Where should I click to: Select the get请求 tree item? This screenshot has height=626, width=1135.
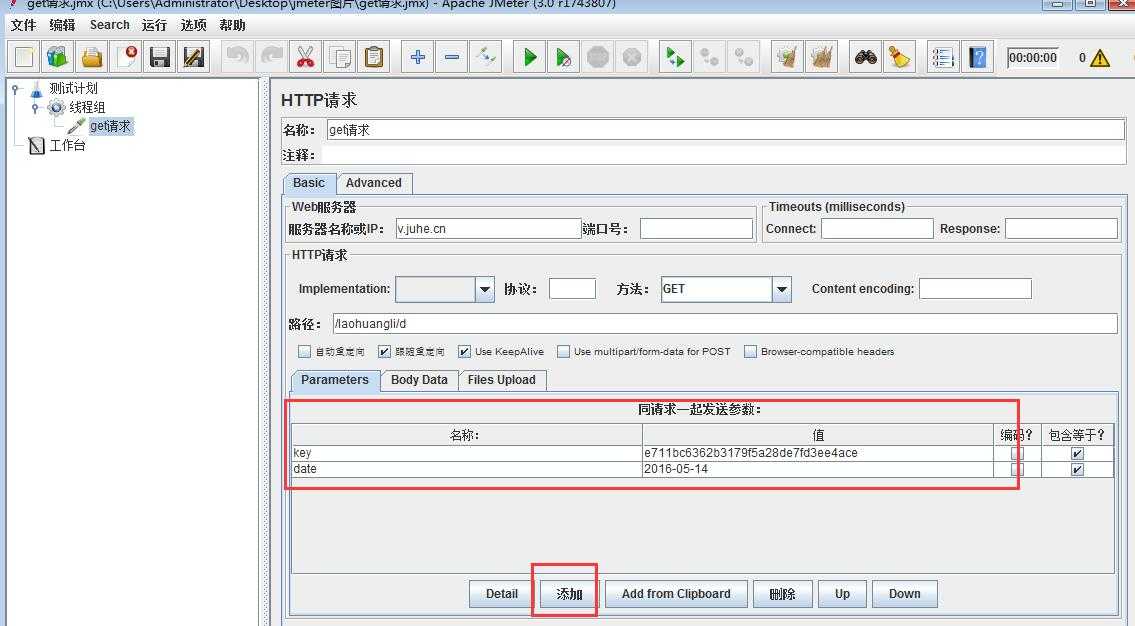tap(111, 126)
